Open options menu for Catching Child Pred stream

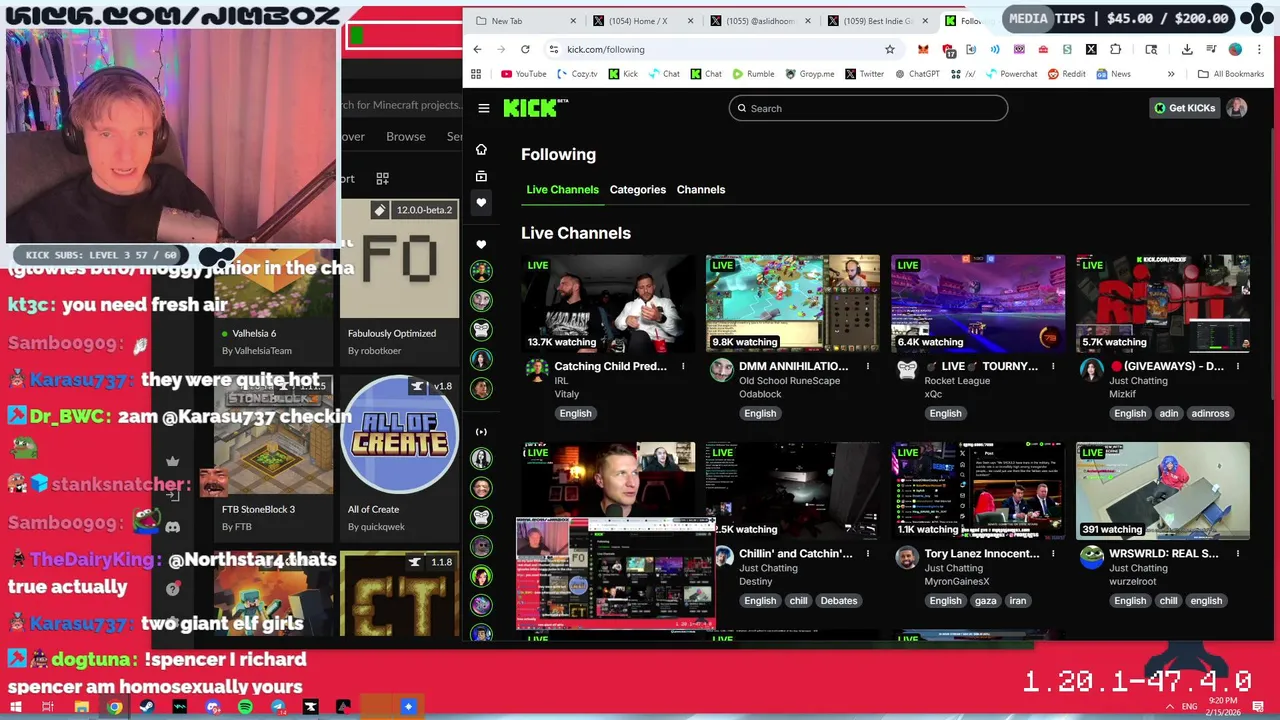(x=683, y=366)
